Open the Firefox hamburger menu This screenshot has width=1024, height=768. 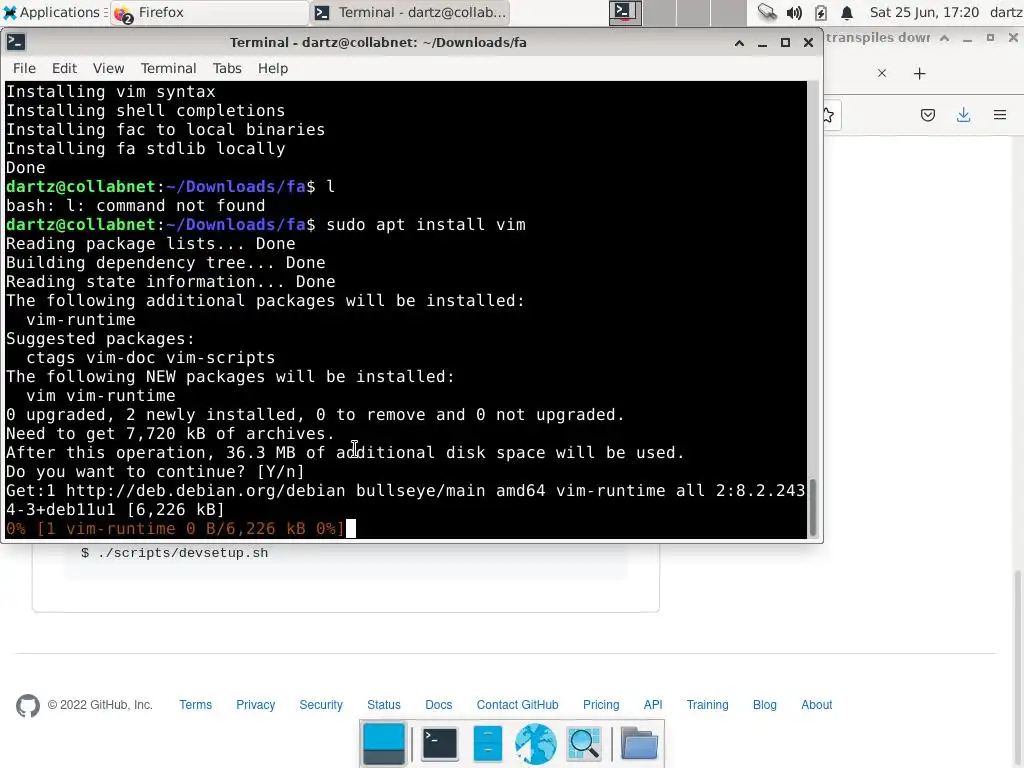tap(1000, 116)
